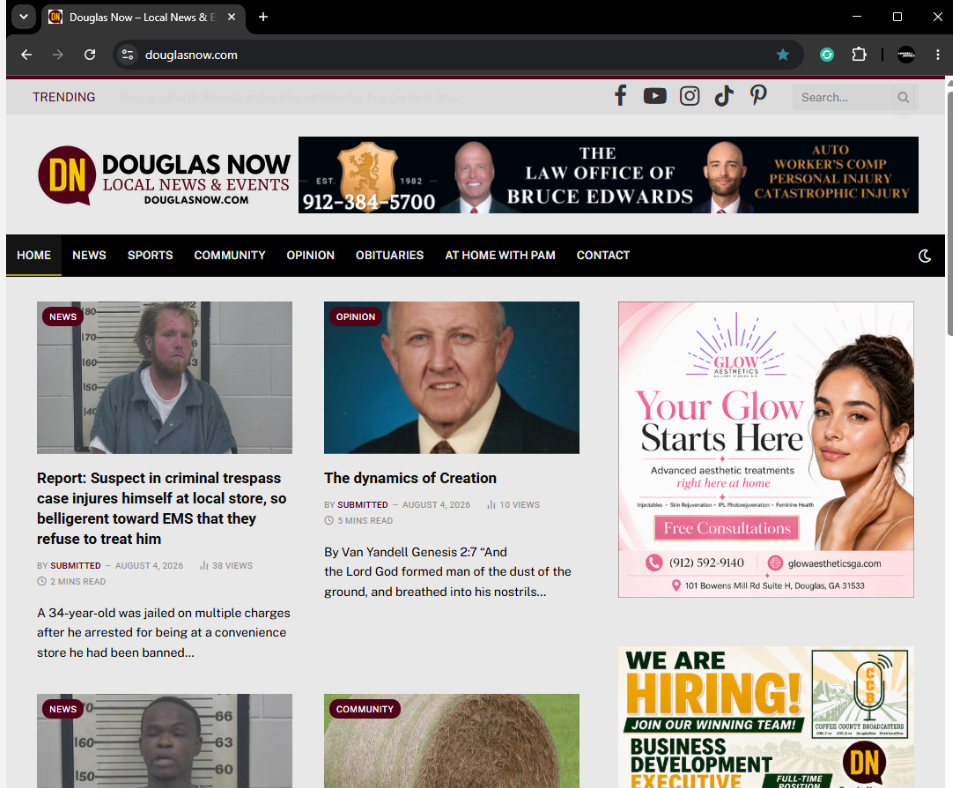Open the Glow Aesthetics advertisement
953x788 pixels.
(766, 450)
